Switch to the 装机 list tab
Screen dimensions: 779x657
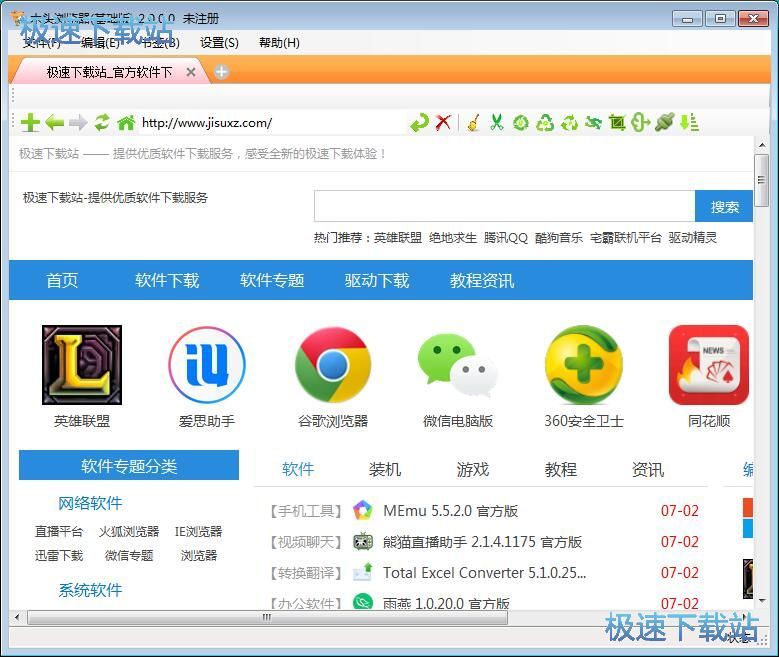click(x=385, y=469)
